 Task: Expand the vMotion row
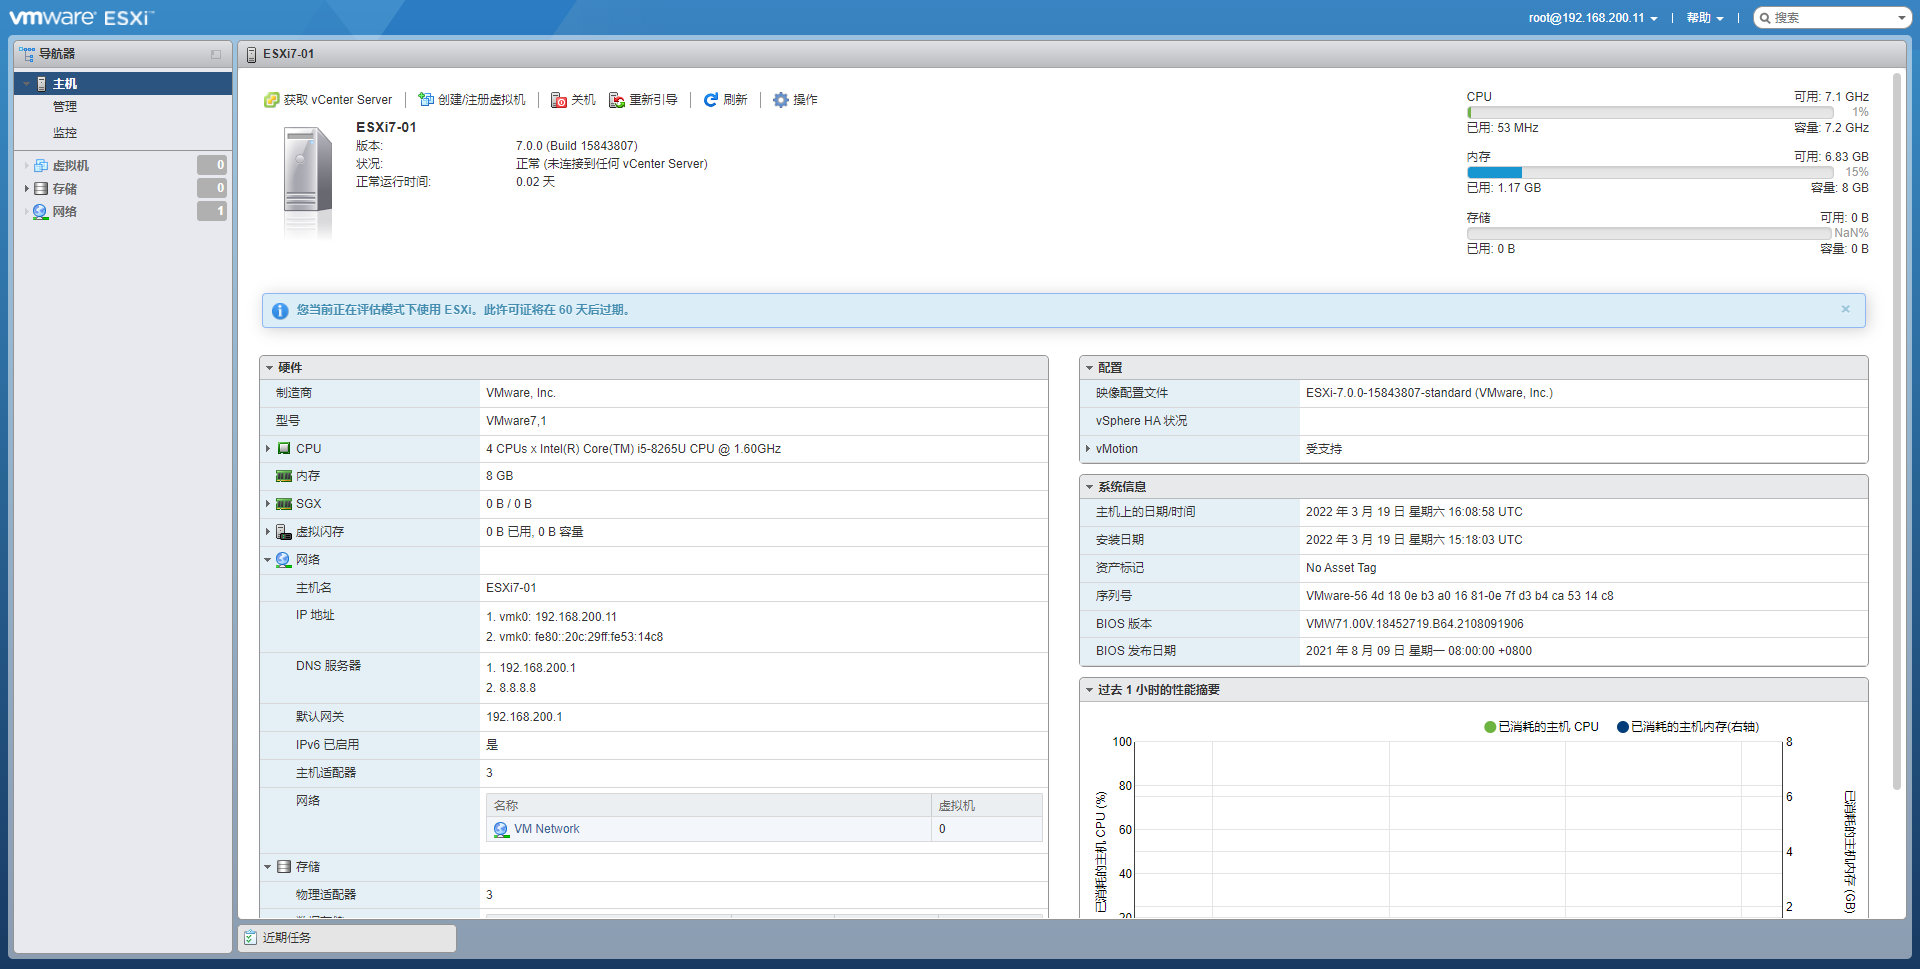click(1088, 449)
